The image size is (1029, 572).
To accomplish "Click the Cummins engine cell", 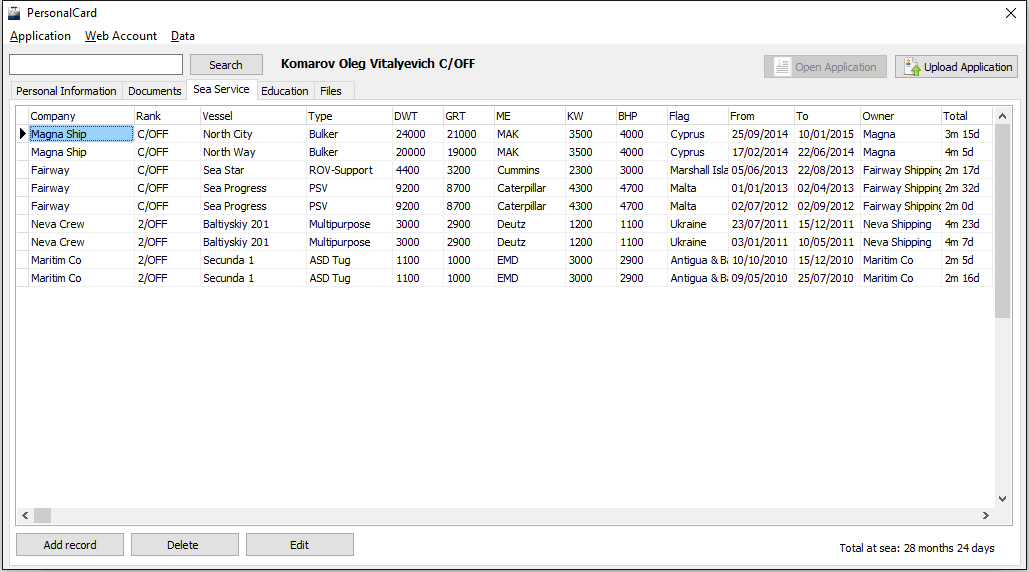I will pos(529,170).
